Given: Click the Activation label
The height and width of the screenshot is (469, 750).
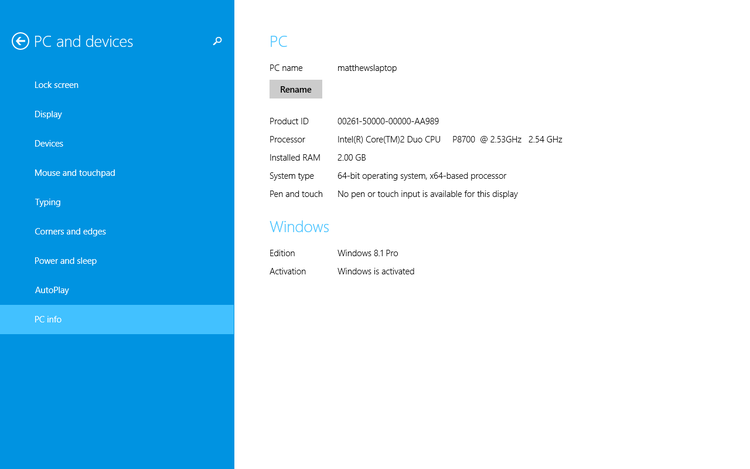Looking at the screenshot, I should point(287,272).
